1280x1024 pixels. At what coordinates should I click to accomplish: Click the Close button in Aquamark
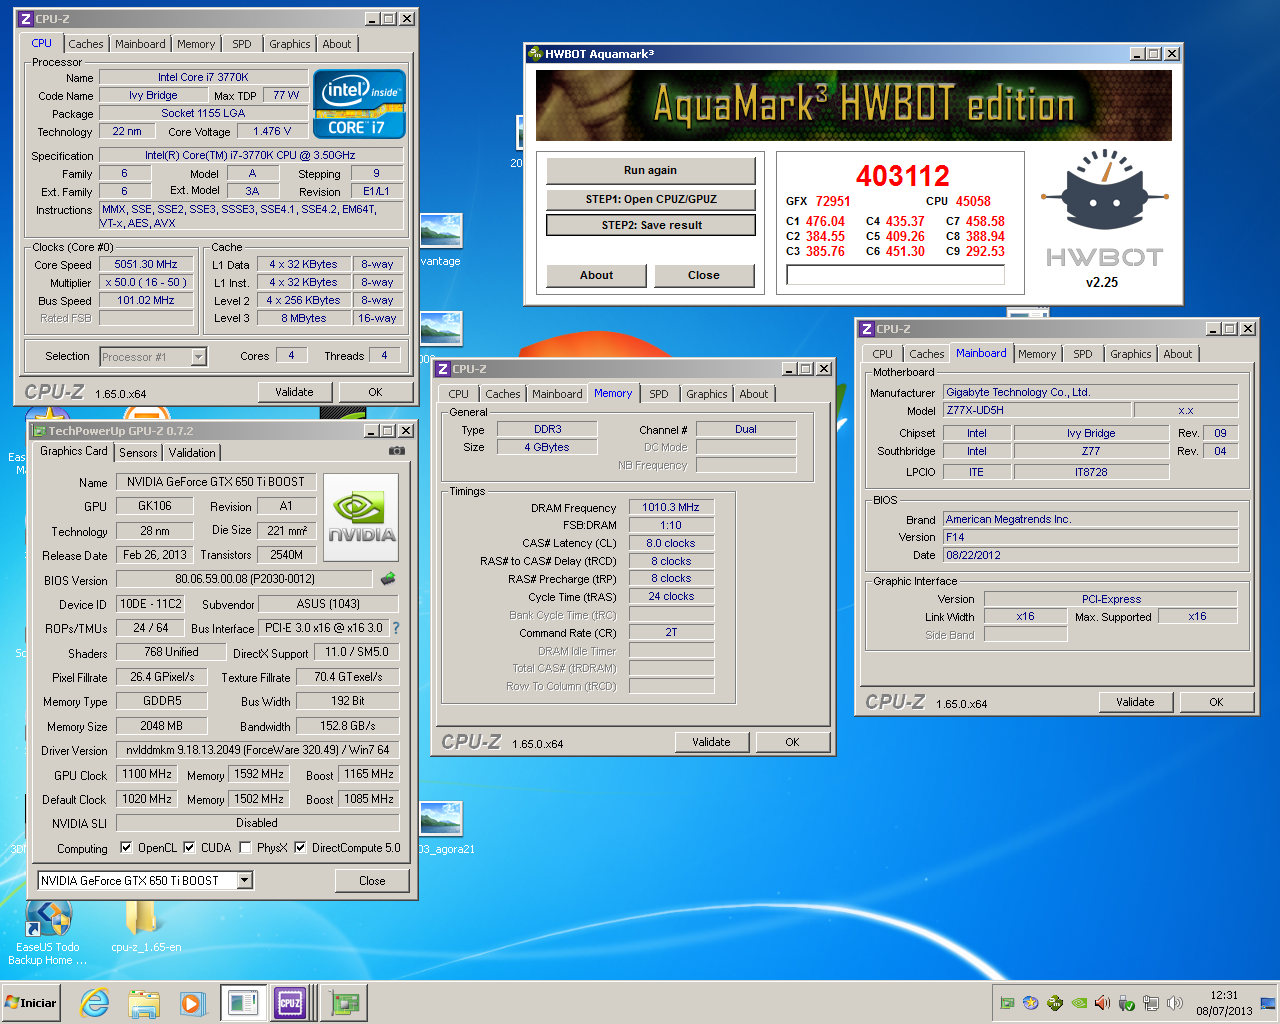(703, 275)
